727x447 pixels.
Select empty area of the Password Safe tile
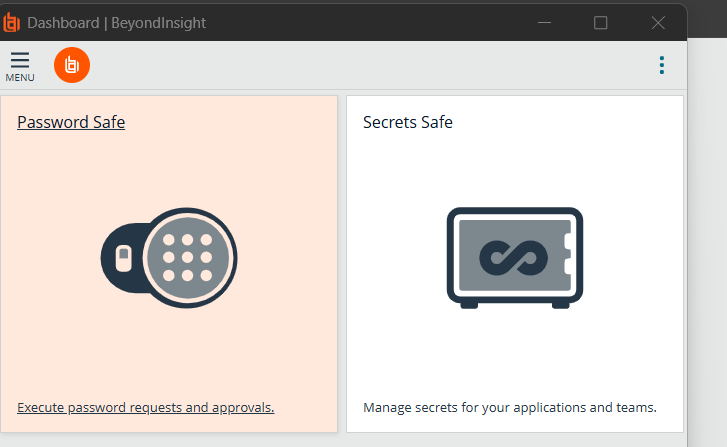[x=169, y=352]
